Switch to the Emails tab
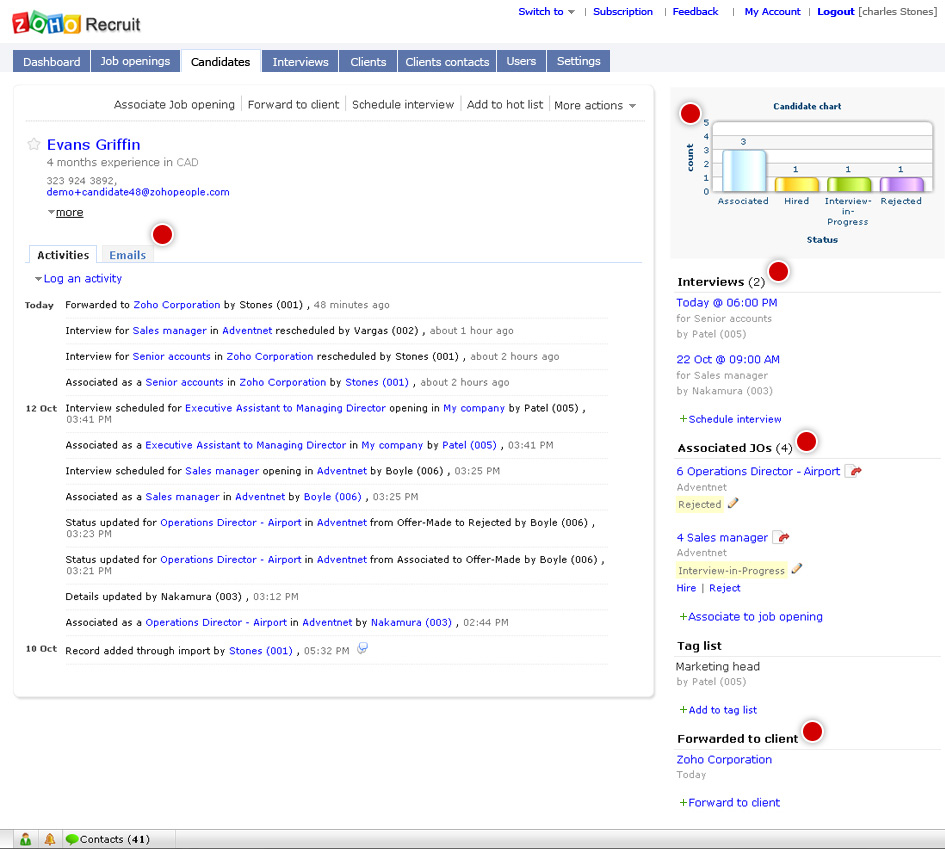 (x=127, y=255)
